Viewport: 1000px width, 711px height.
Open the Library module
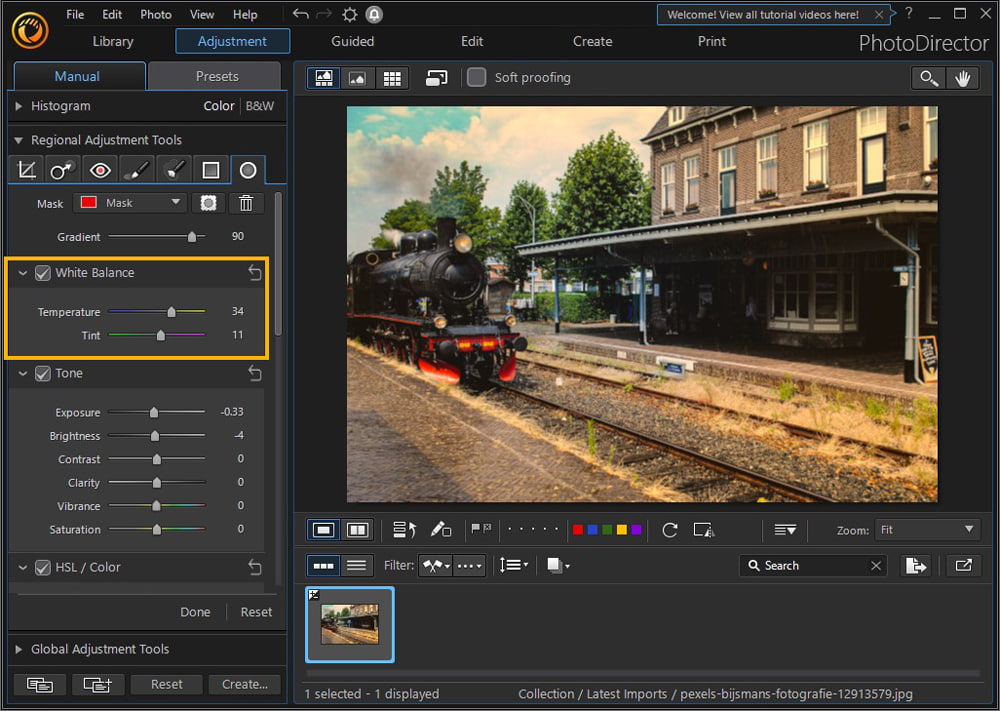point(112,41)
